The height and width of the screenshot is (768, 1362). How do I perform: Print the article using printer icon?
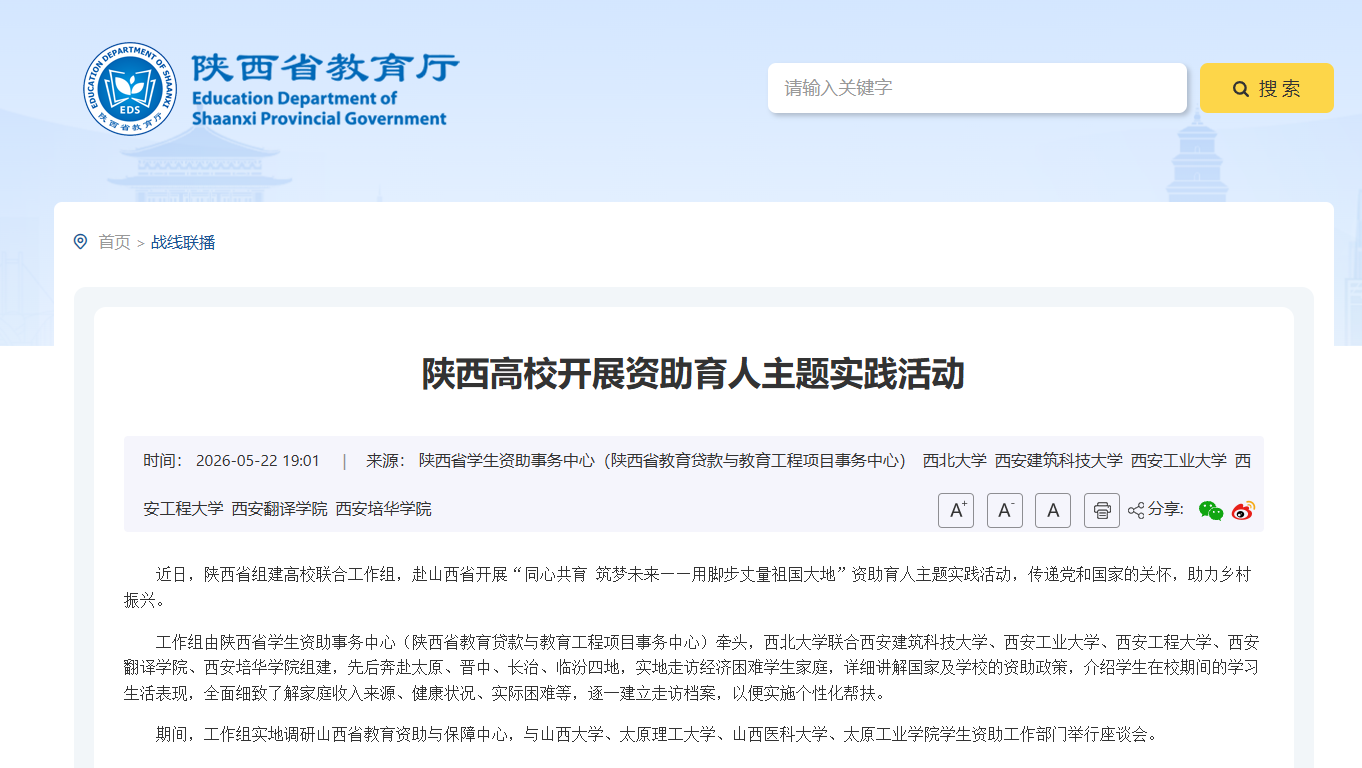[x=1102, y=510]
